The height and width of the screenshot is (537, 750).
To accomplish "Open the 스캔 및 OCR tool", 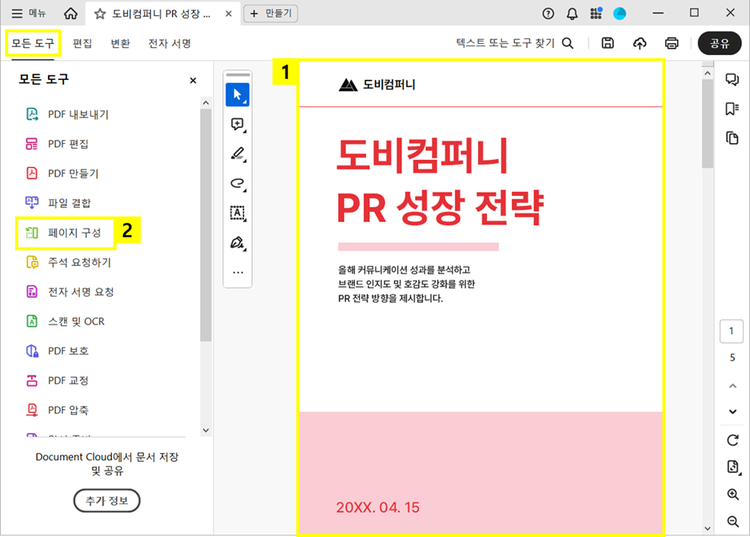I will (x=65, y=321).
